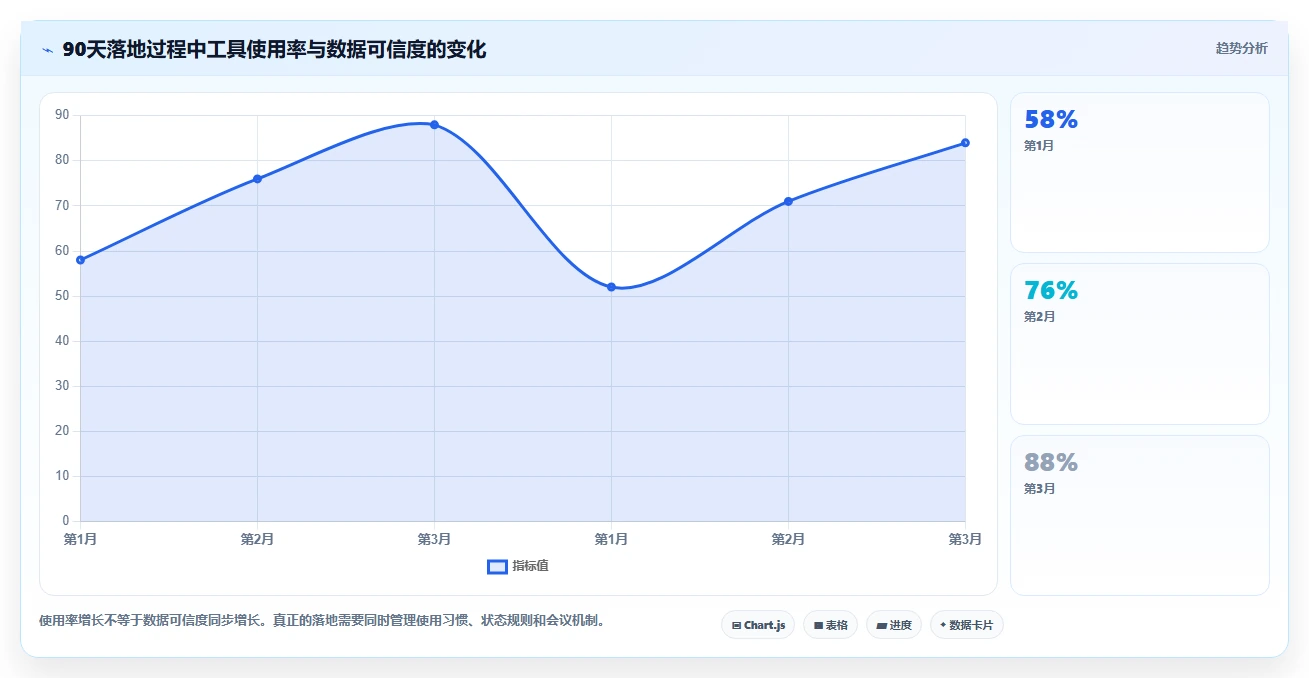Screen dimensions: 1309x678
Task: Click the y-axis label 90
Action: [62, 115]
